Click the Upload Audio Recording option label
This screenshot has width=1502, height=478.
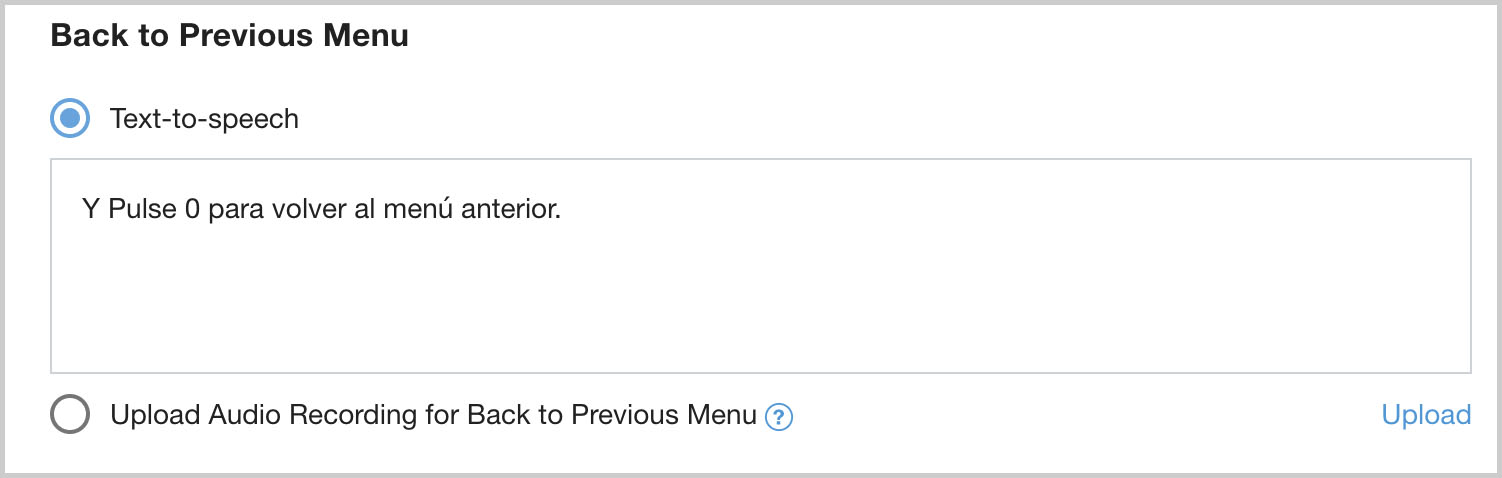pyautogui.click(x=432, y=415)
